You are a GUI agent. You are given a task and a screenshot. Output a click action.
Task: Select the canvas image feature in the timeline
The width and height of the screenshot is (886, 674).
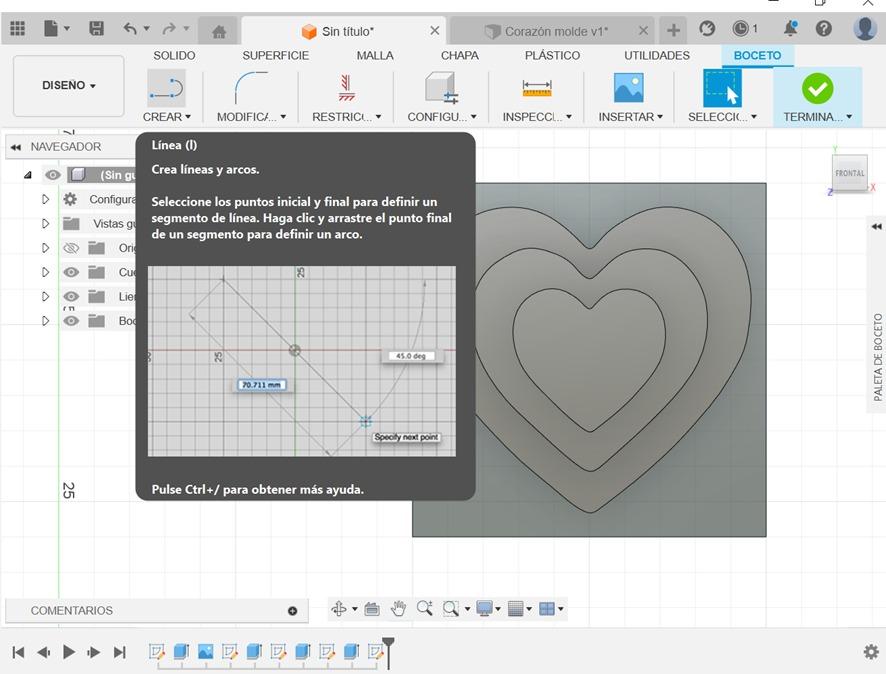coord(205,651)
